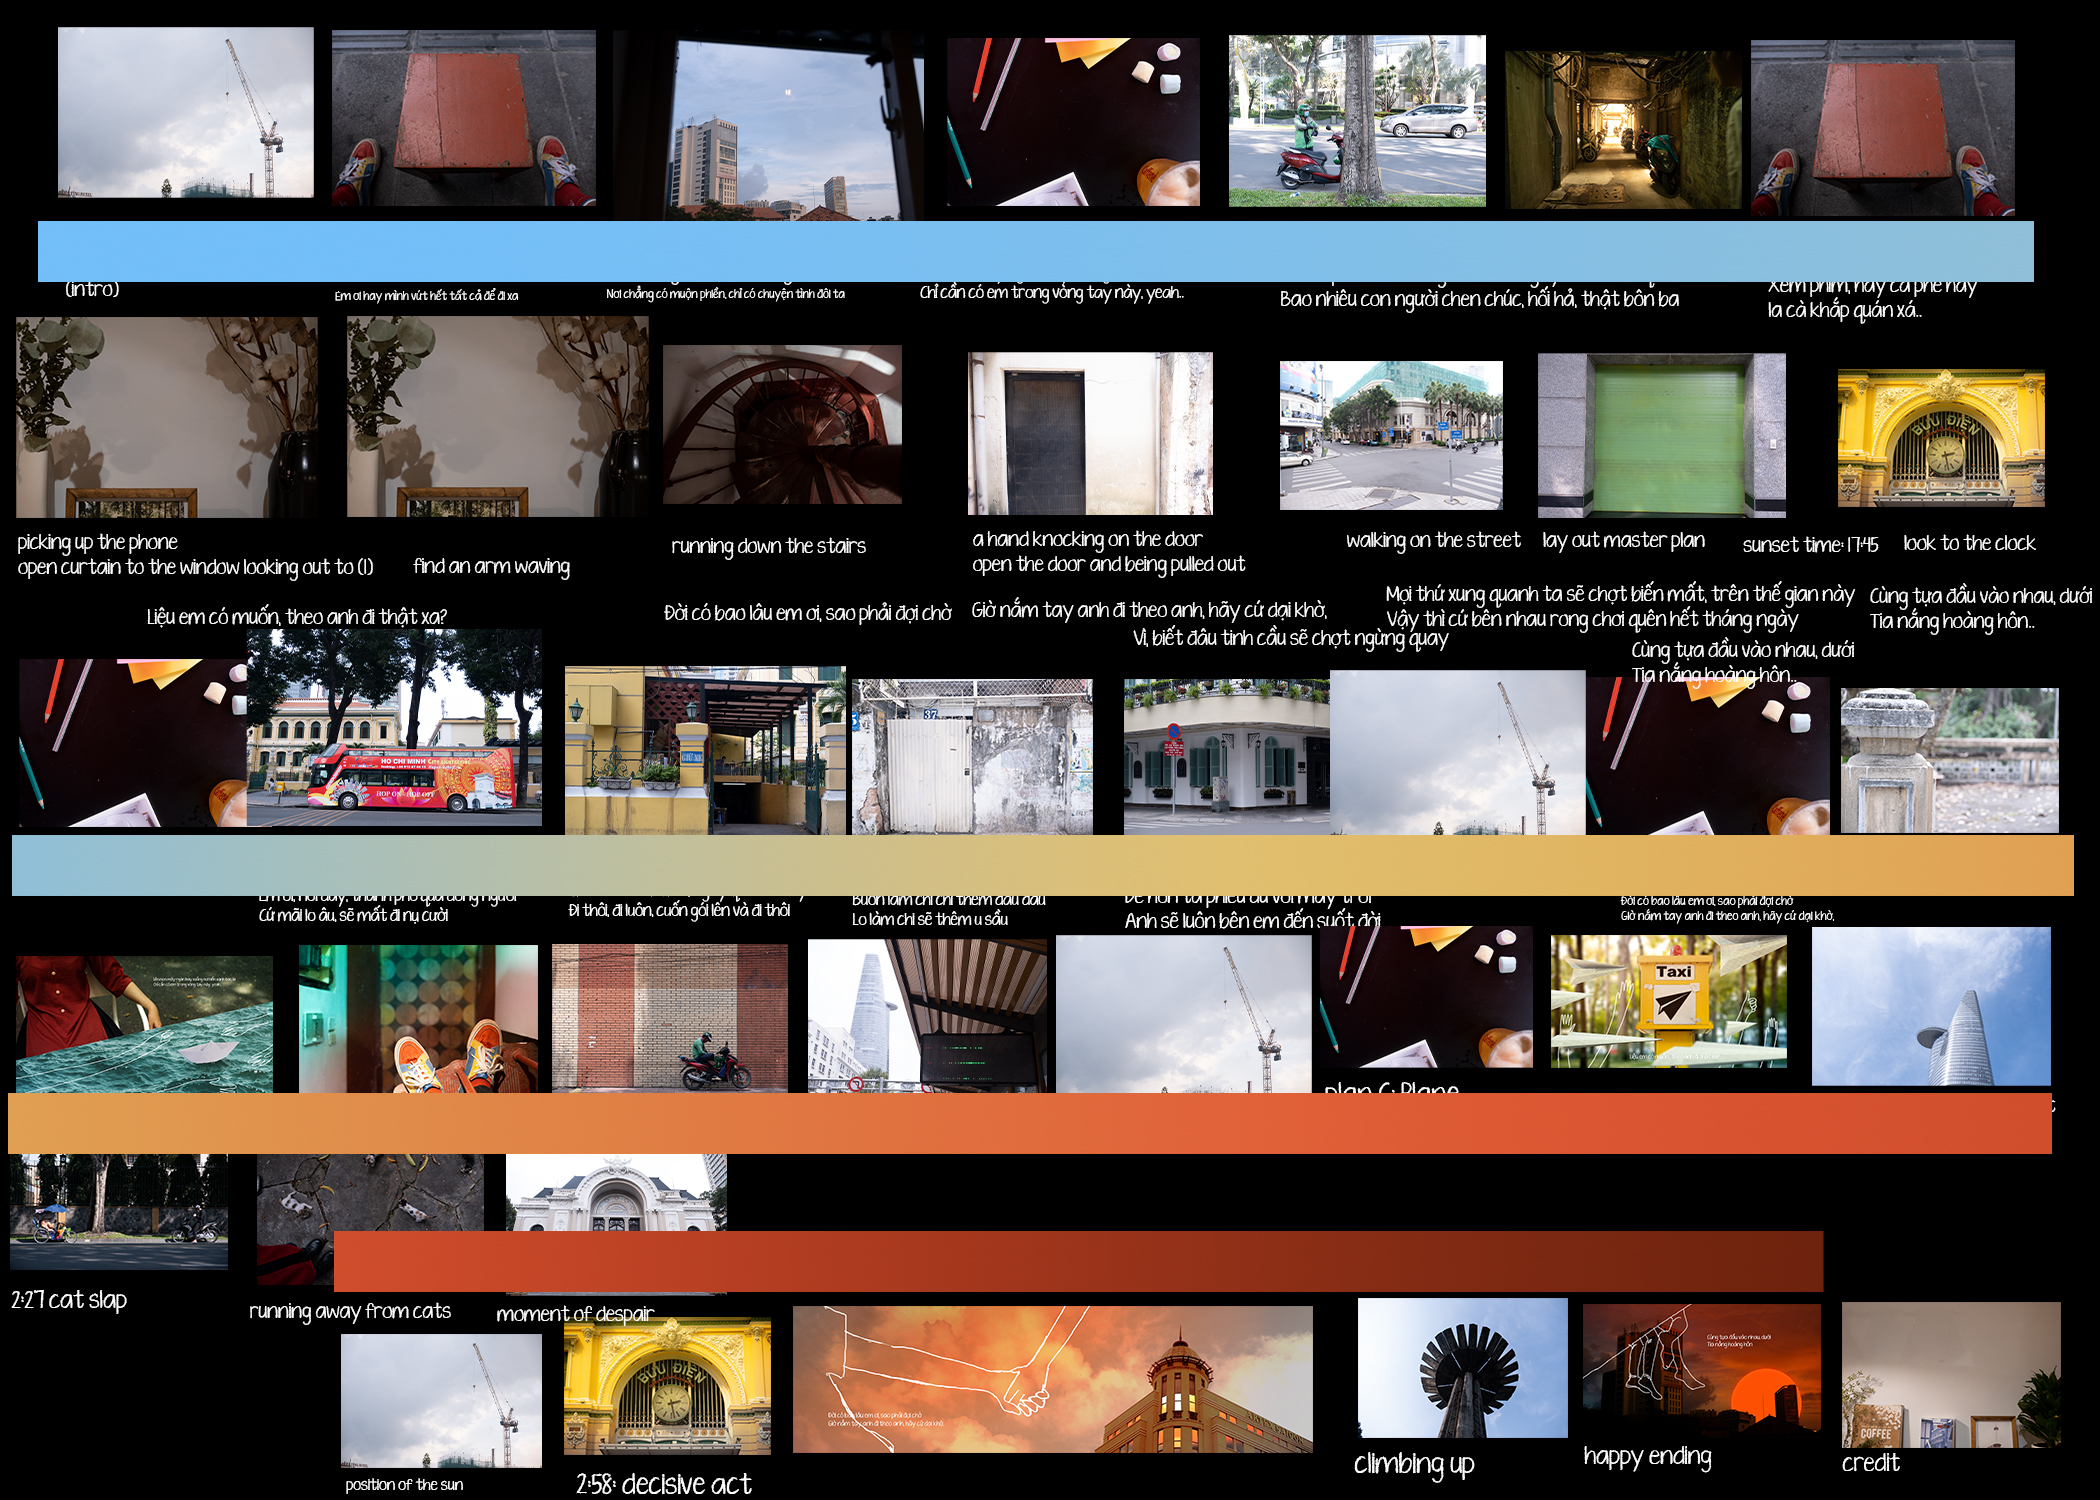2100x1500 pixels.
Task: Click the sunset holding hands illustration
Action: tap(1052, 1379)
